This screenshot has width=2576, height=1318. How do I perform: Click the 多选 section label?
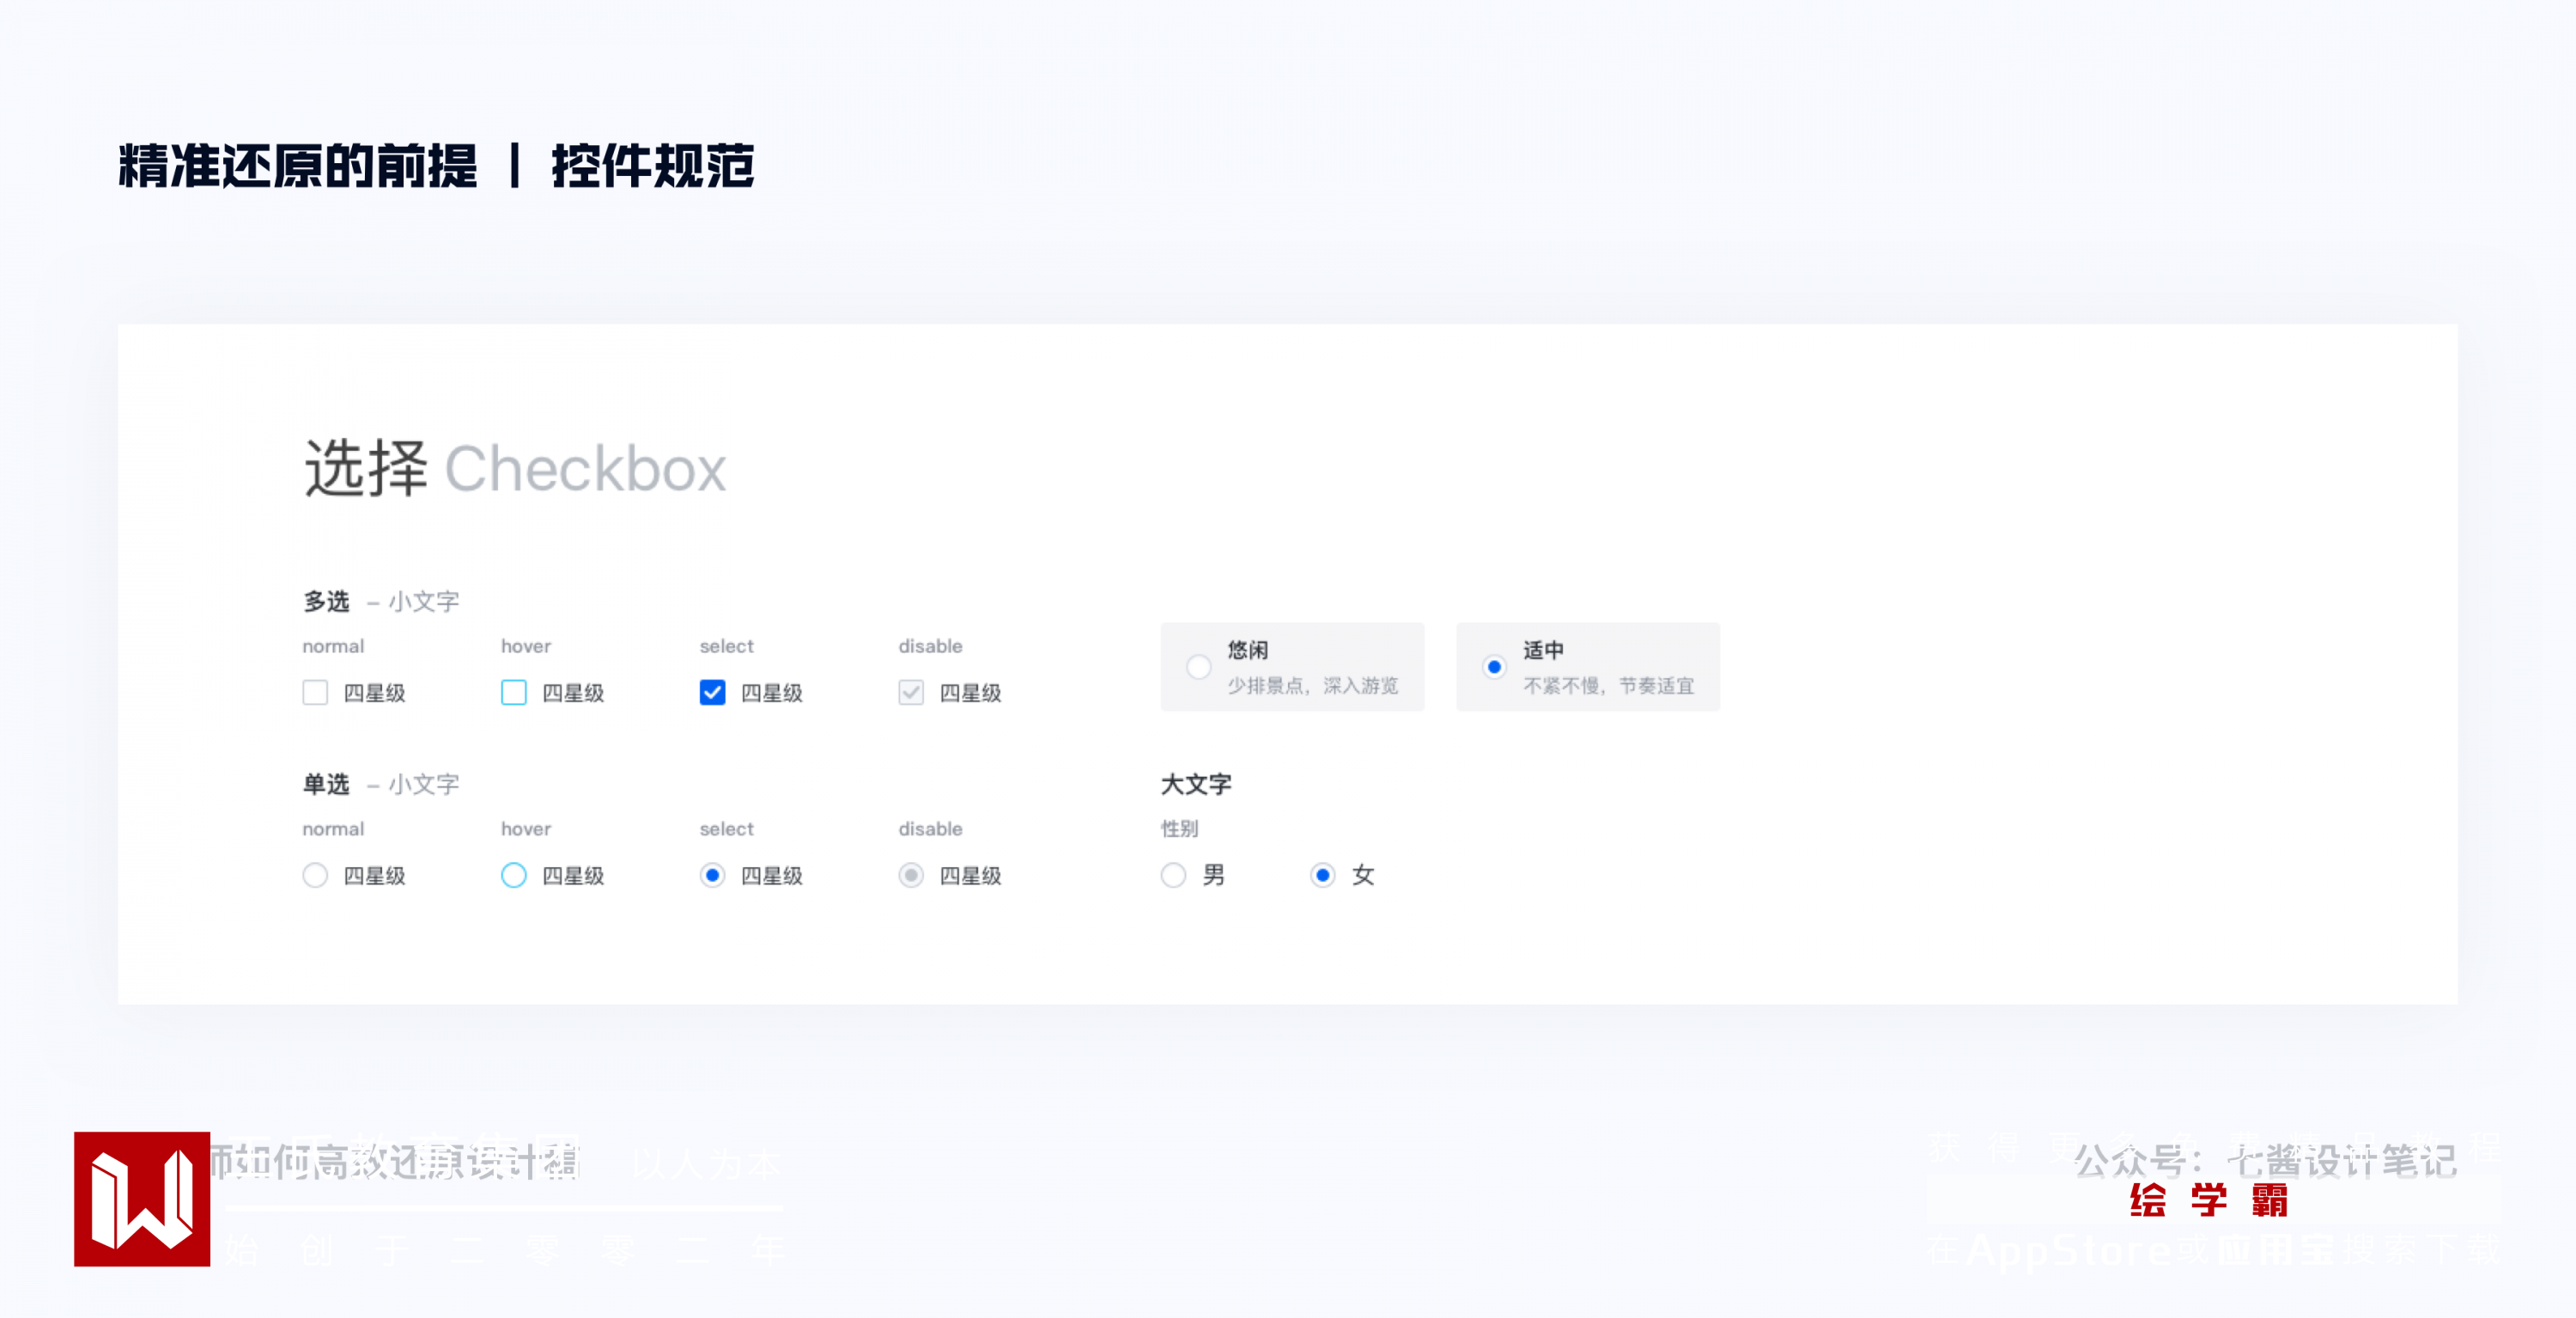(326, 601)
